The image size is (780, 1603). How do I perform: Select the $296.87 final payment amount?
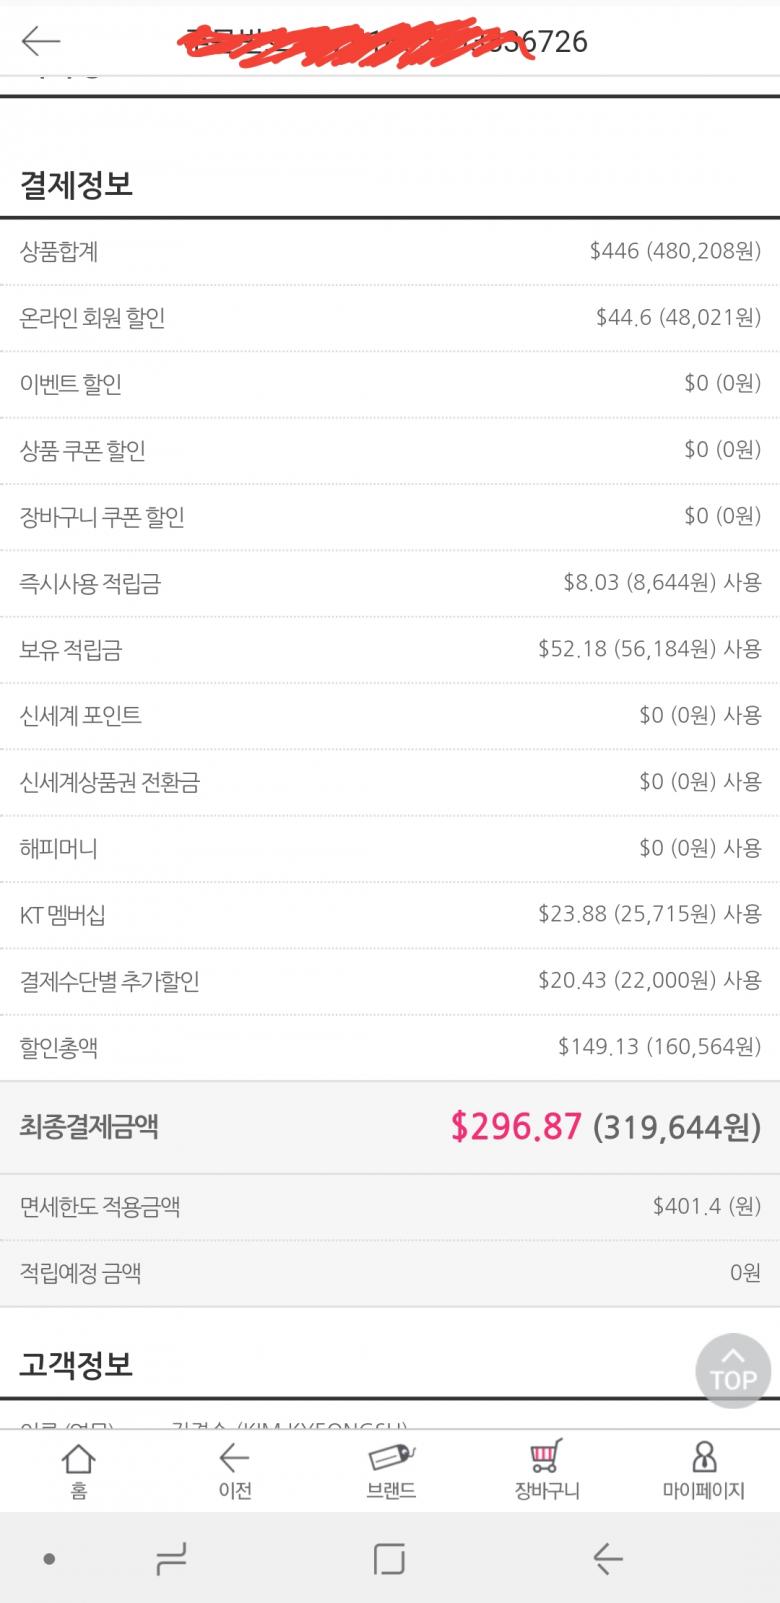pos(516,1127)
